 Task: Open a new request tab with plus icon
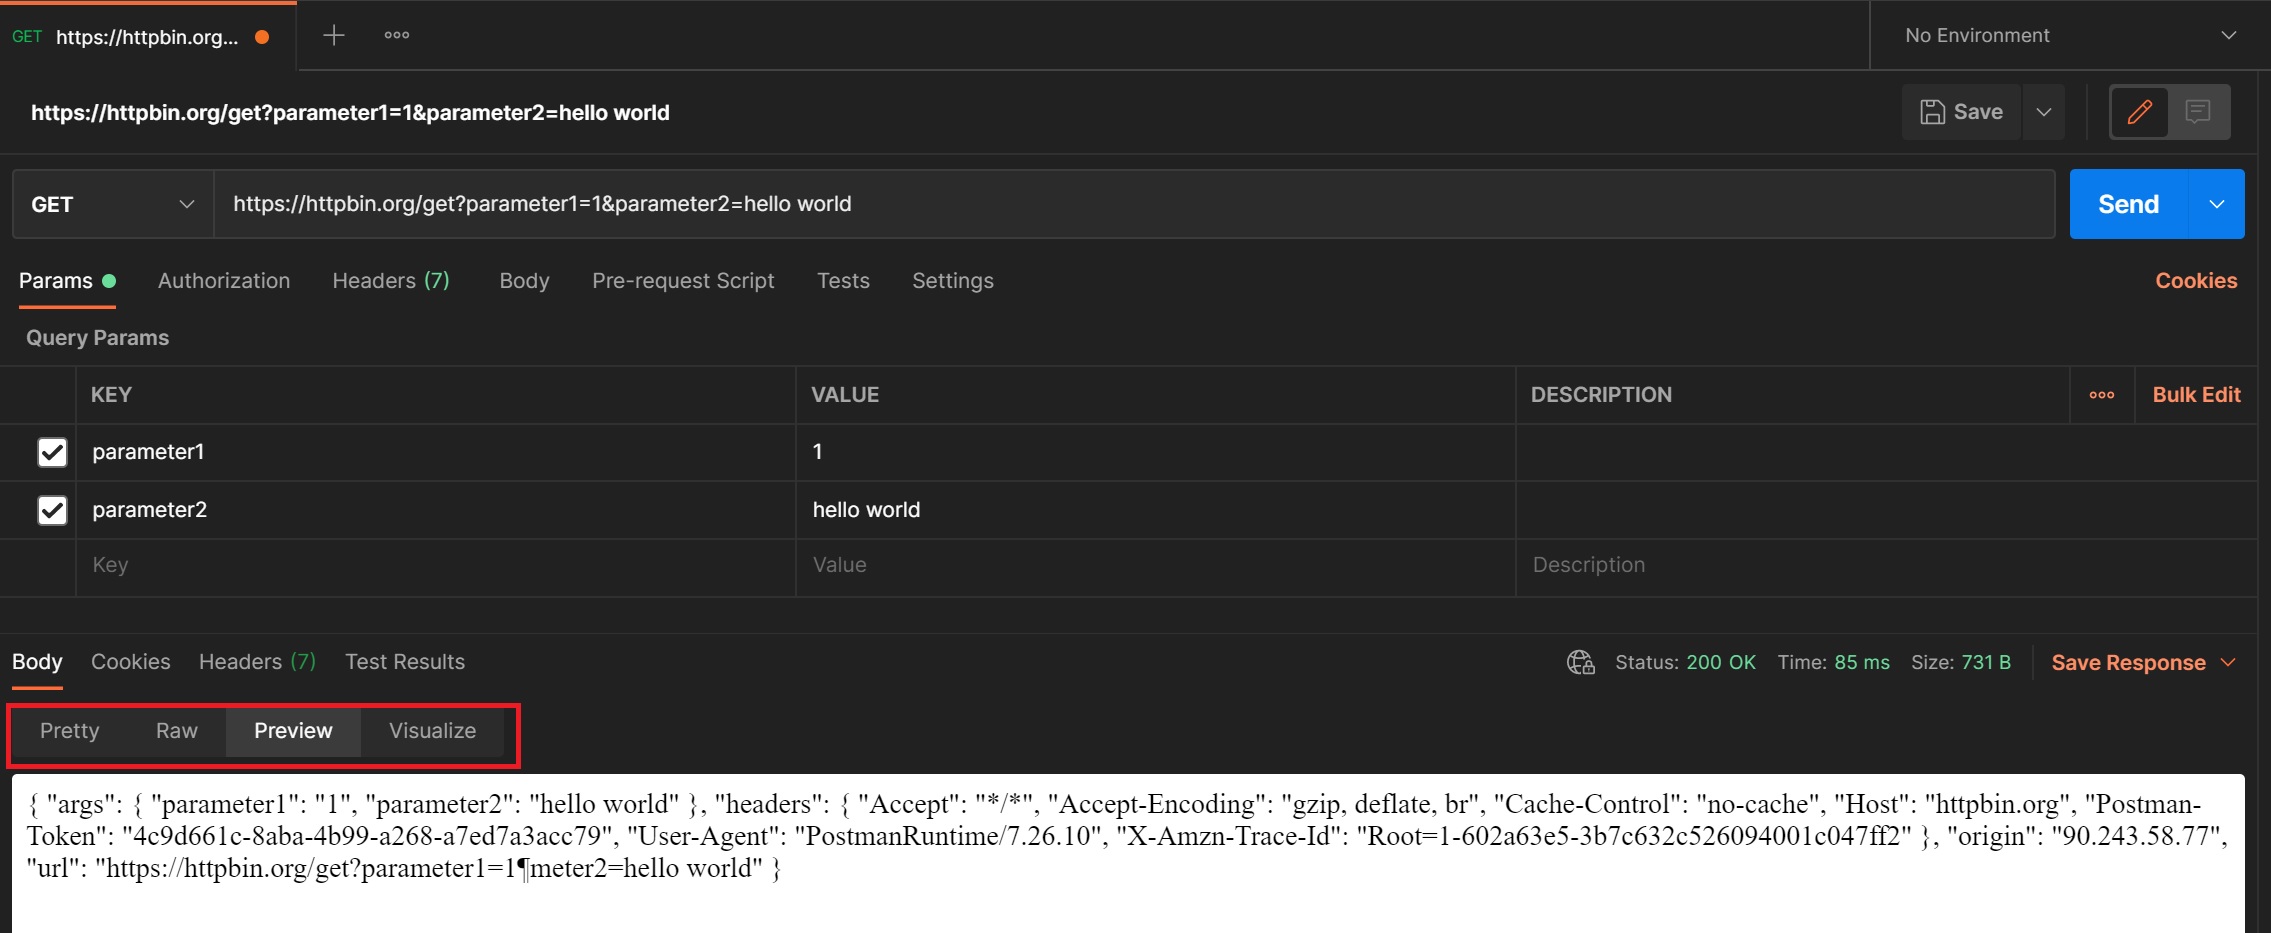tap(334, 36)
